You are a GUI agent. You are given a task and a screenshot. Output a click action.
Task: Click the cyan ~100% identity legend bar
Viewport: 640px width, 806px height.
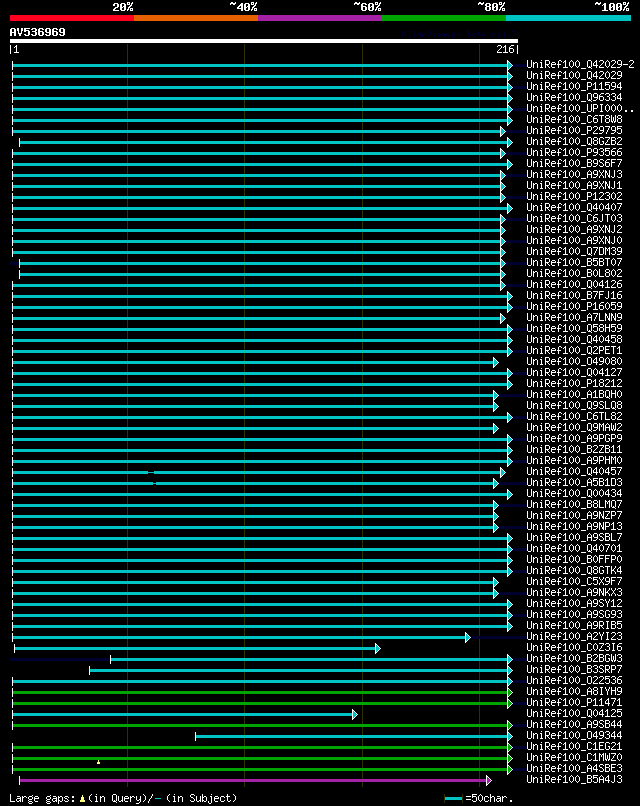(569, 18)
